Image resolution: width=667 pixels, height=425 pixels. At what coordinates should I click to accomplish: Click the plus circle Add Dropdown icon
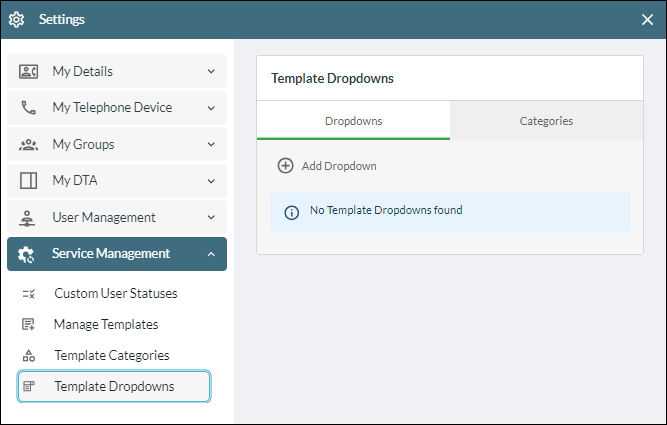(285, 166)
